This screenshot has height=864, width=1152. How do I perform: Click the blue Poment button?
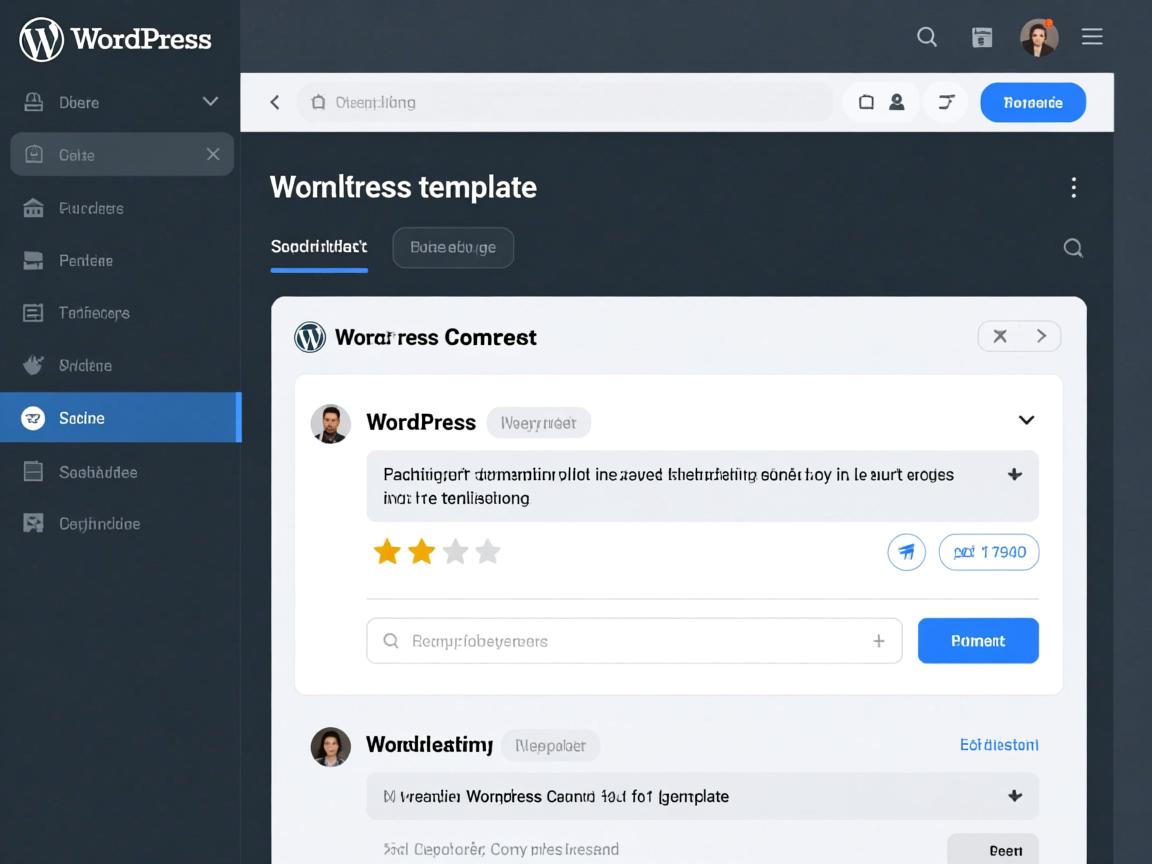977,641
